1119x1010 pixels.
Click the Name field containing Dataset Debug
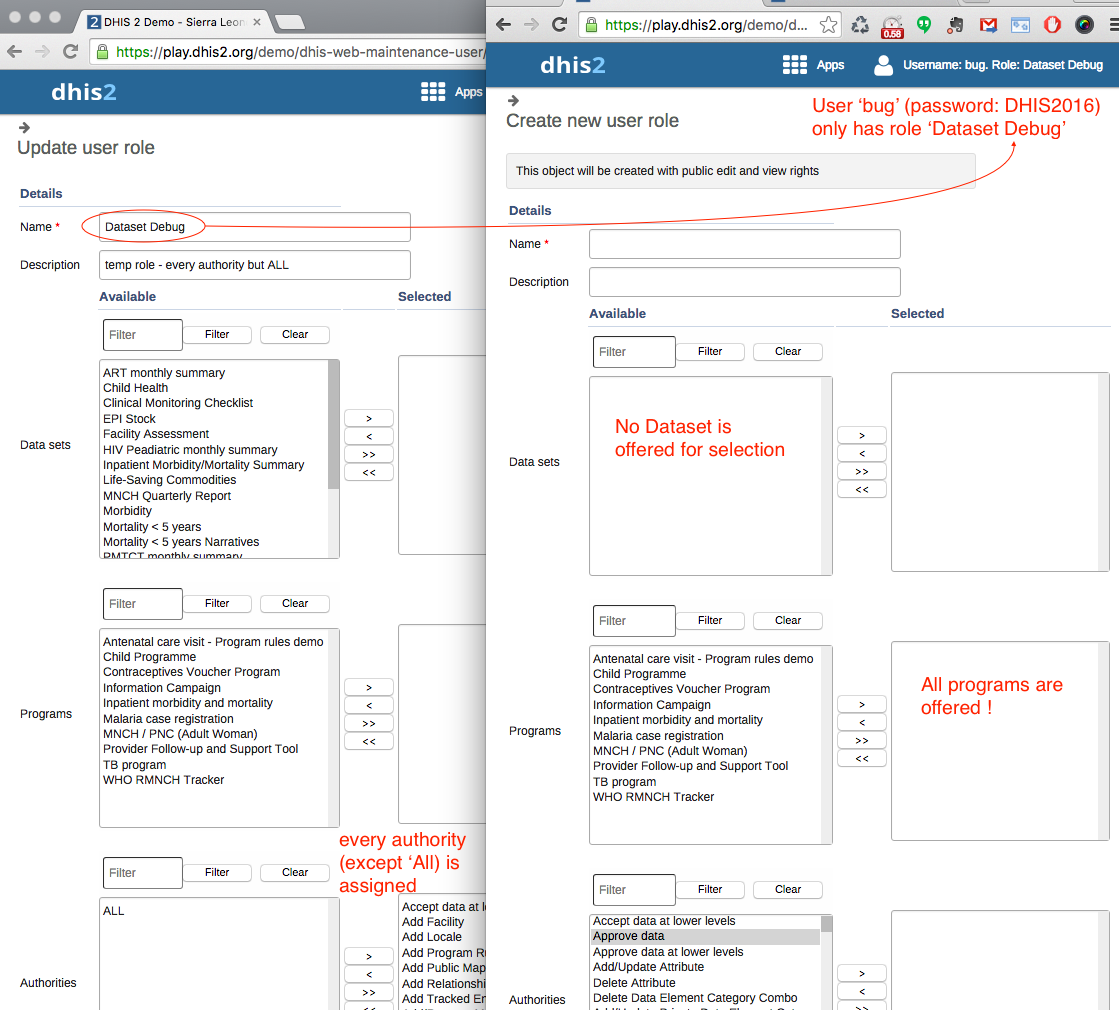point(255,227)
